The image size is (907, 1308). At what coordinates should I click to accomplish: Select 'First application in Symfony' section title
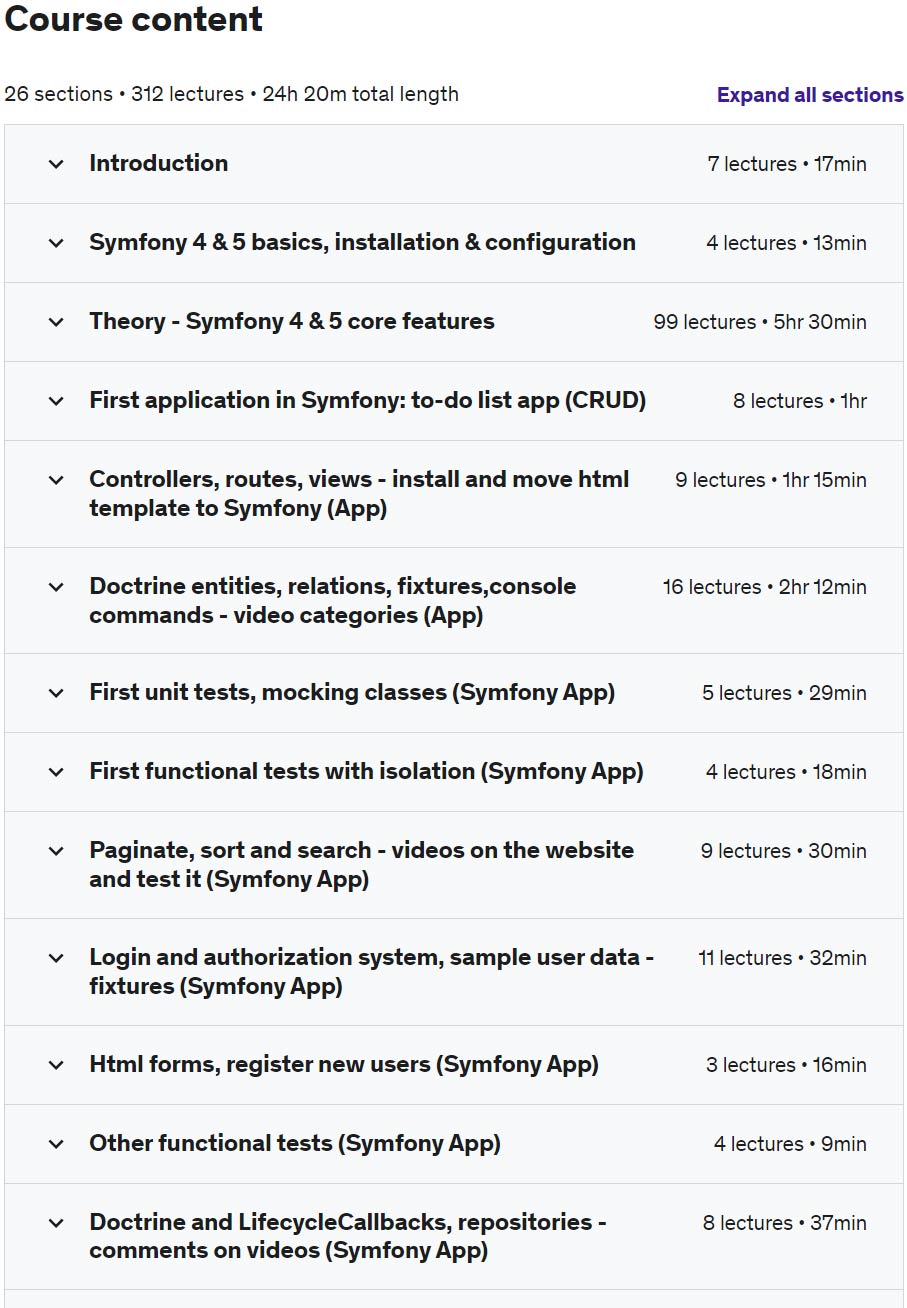(367, 400)
